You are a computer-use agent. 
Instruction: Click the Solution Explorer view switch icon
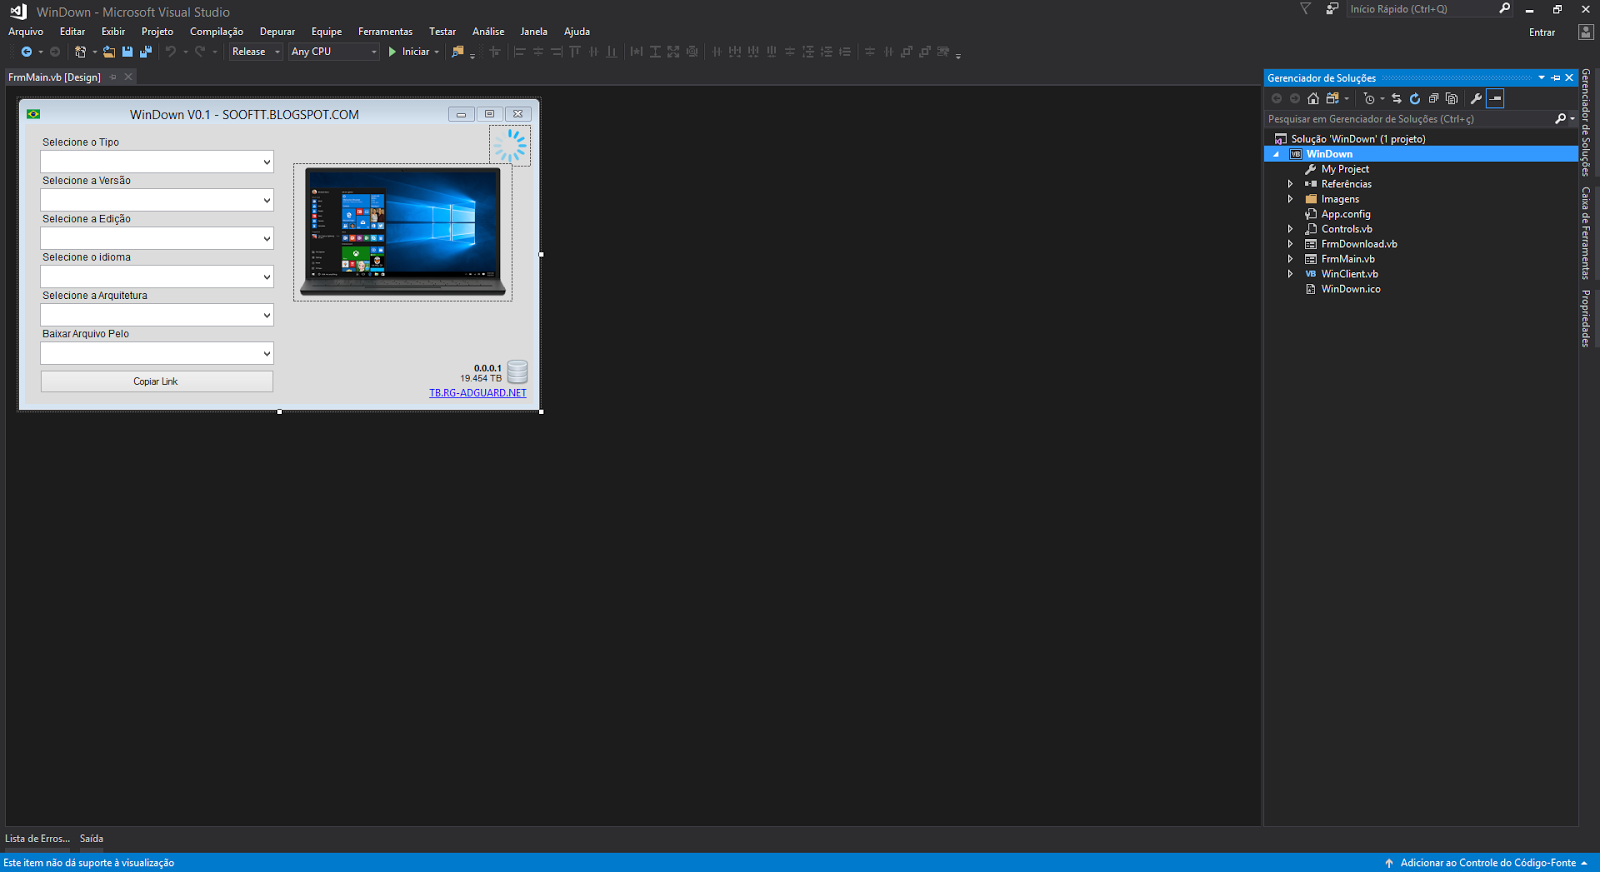[x=1332, y=98]
